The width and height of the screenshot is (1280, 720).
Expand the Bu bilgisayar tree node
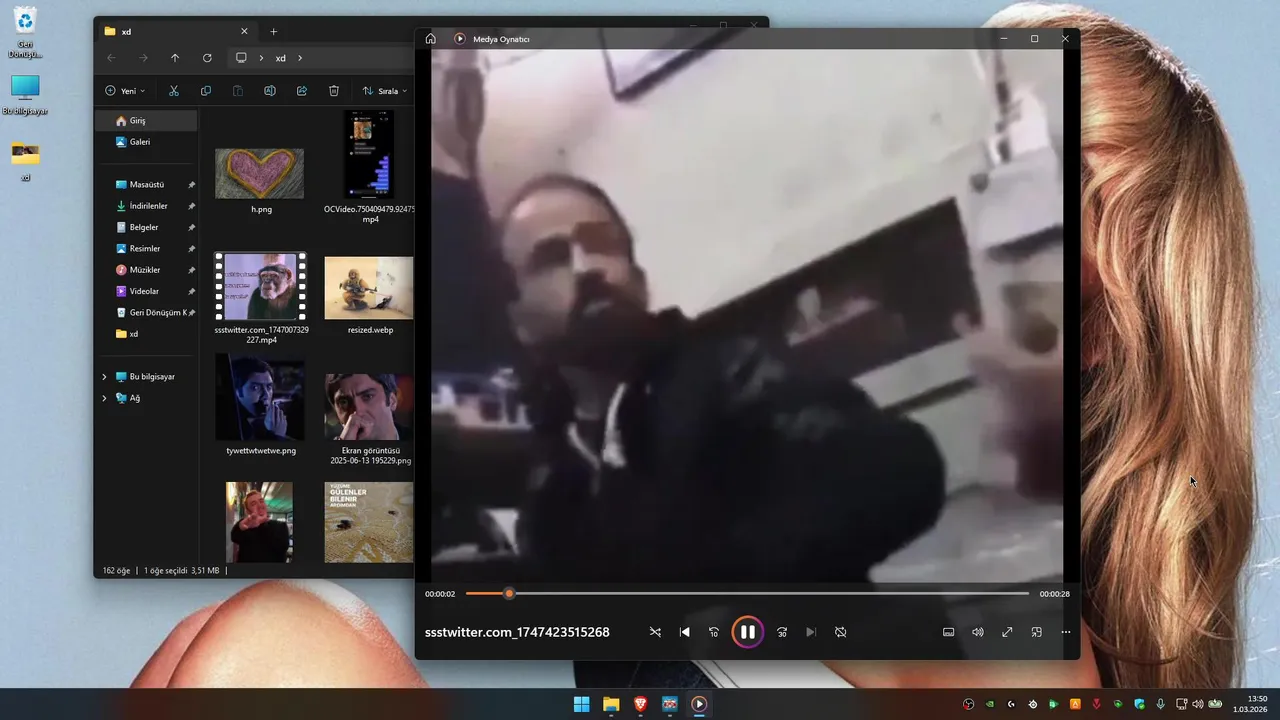click(x=104, y=377)
